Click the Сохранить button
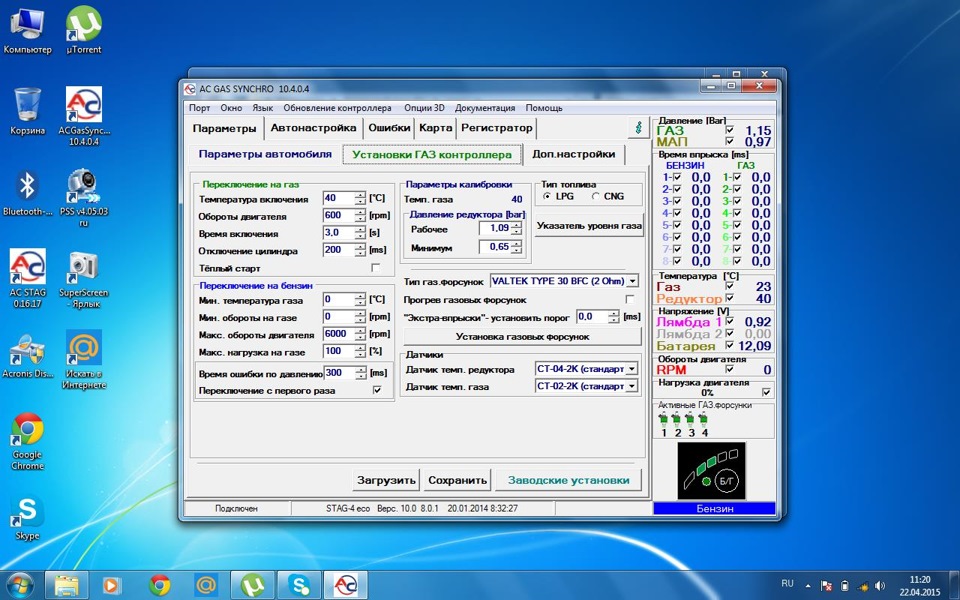 [x=457, y=480]
